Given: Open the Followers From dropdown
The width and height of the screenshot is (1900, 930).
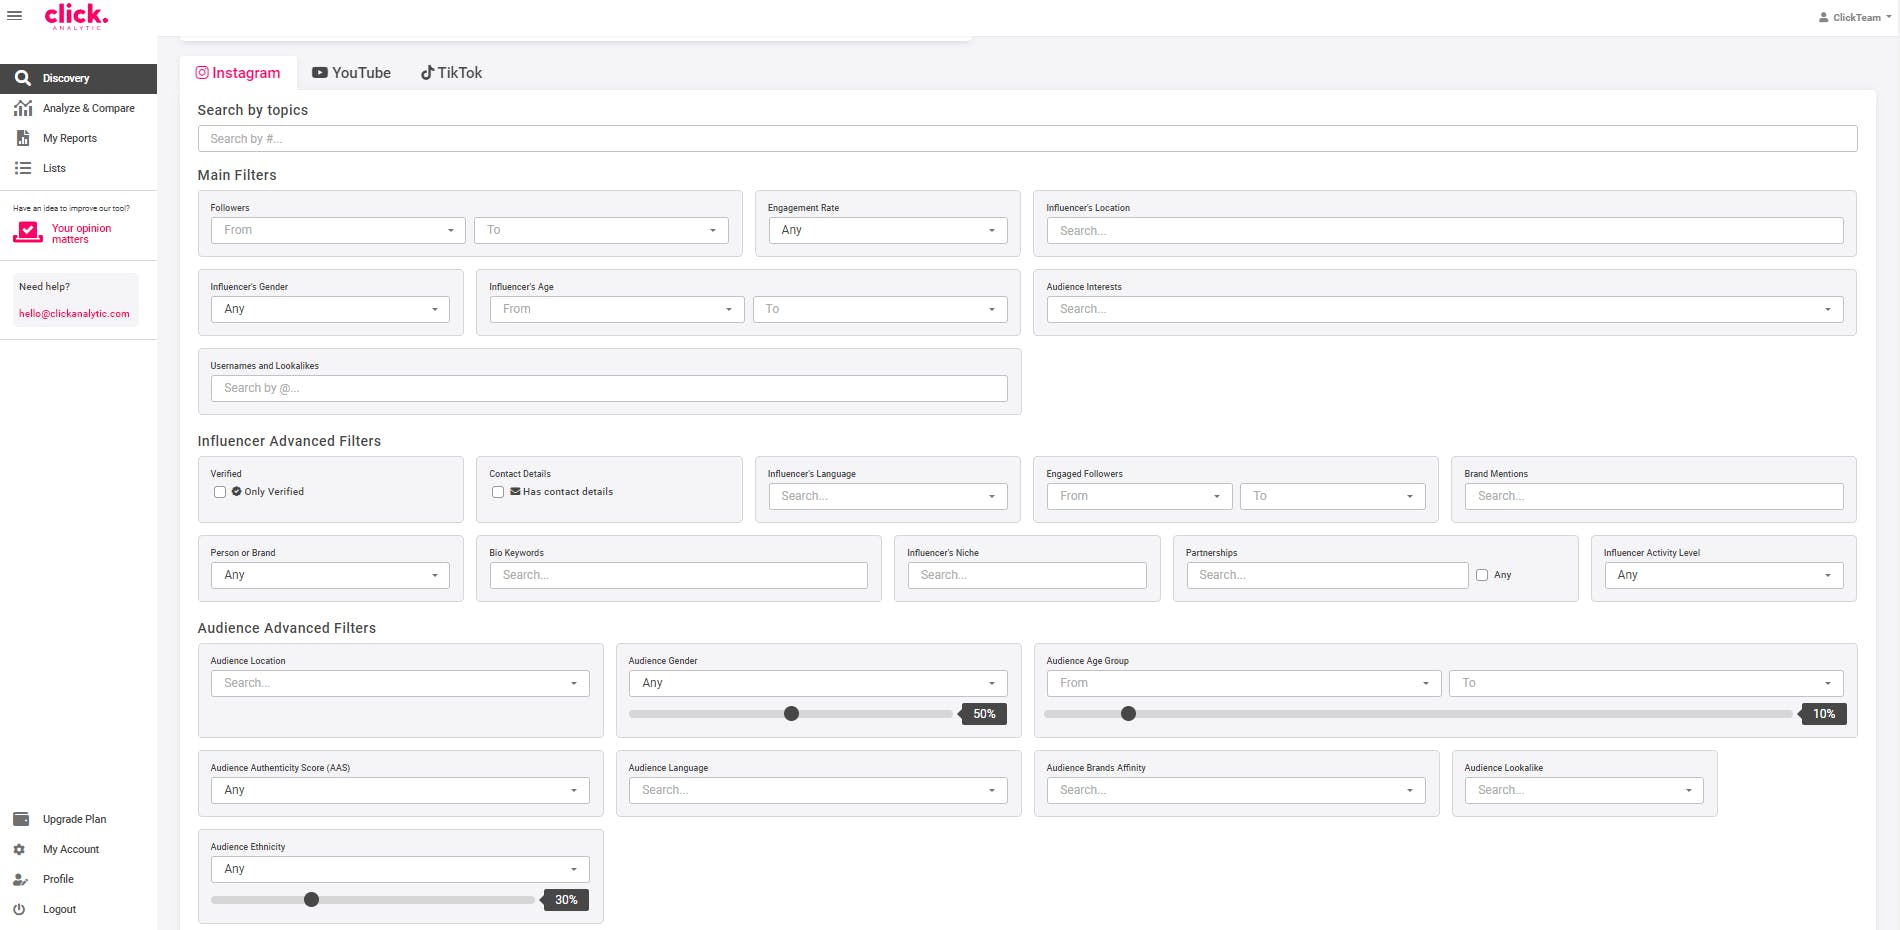Looking at the screenshot, I should (x=338, y=230).
